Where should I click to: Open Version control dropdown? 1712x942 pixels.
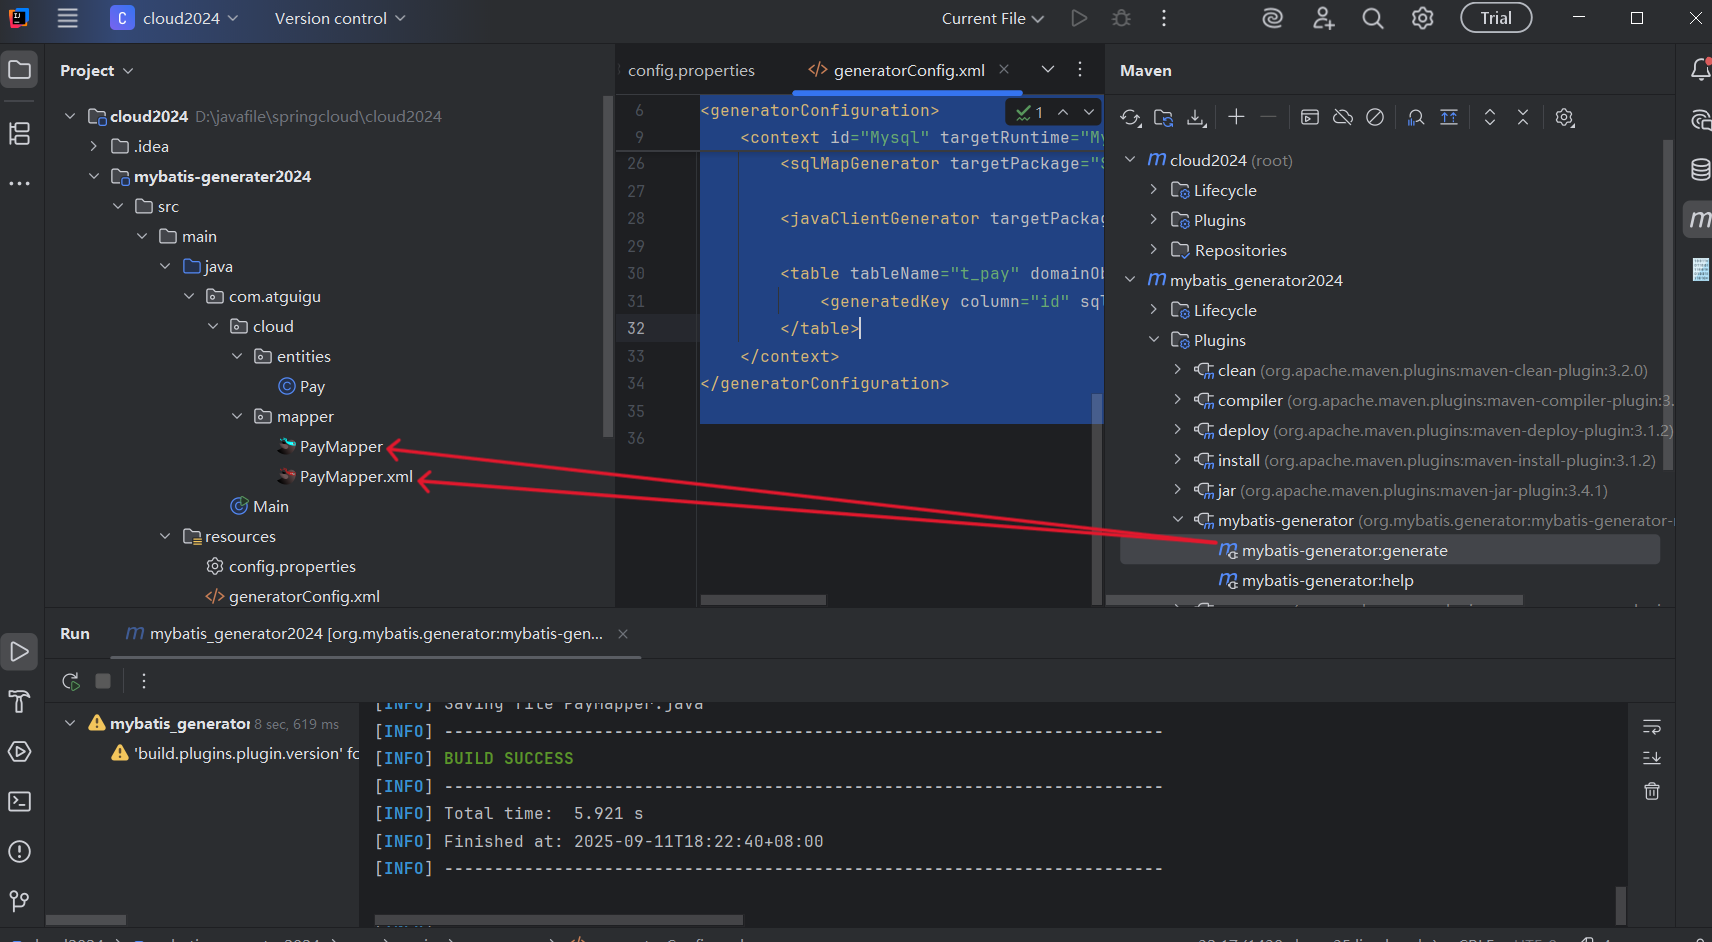pyautogui.click(x=340, y=18)
